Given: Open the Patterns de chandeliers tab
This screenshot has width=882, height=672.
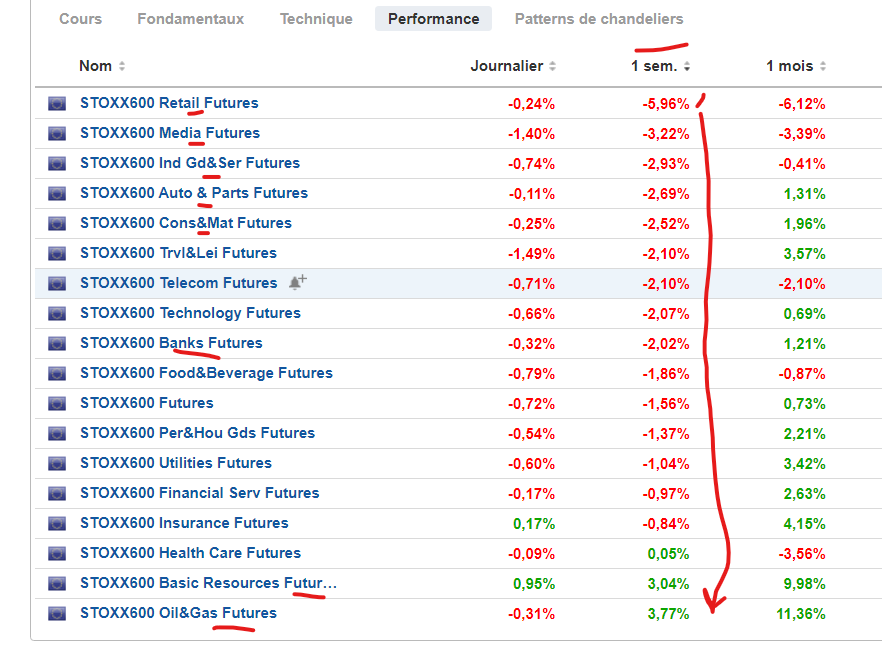Looking at the screenshot, I should pyautogui.click(x=599, y=19).
